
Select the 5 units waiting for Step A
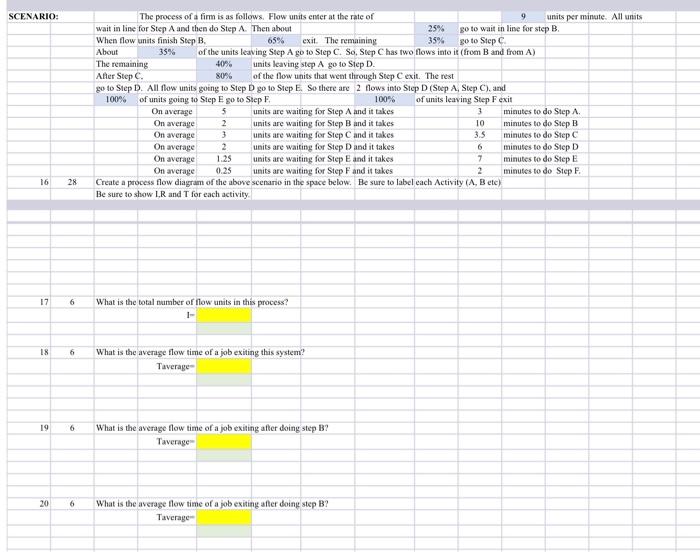click(224, 111)
